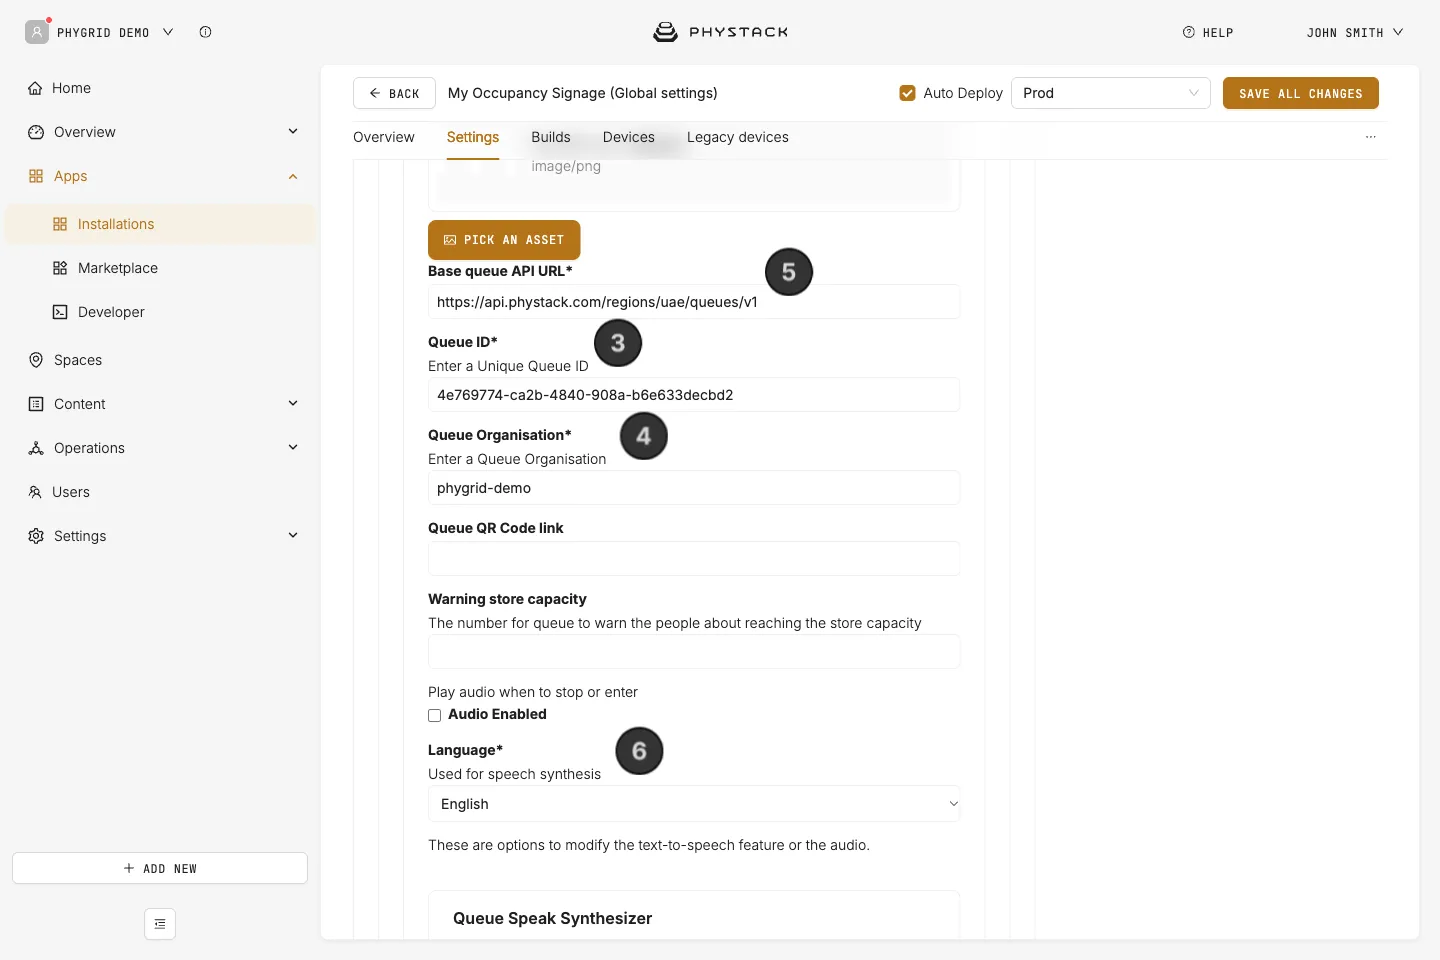
Task: Click the Queue ID input field
Action: coord(694,395)
